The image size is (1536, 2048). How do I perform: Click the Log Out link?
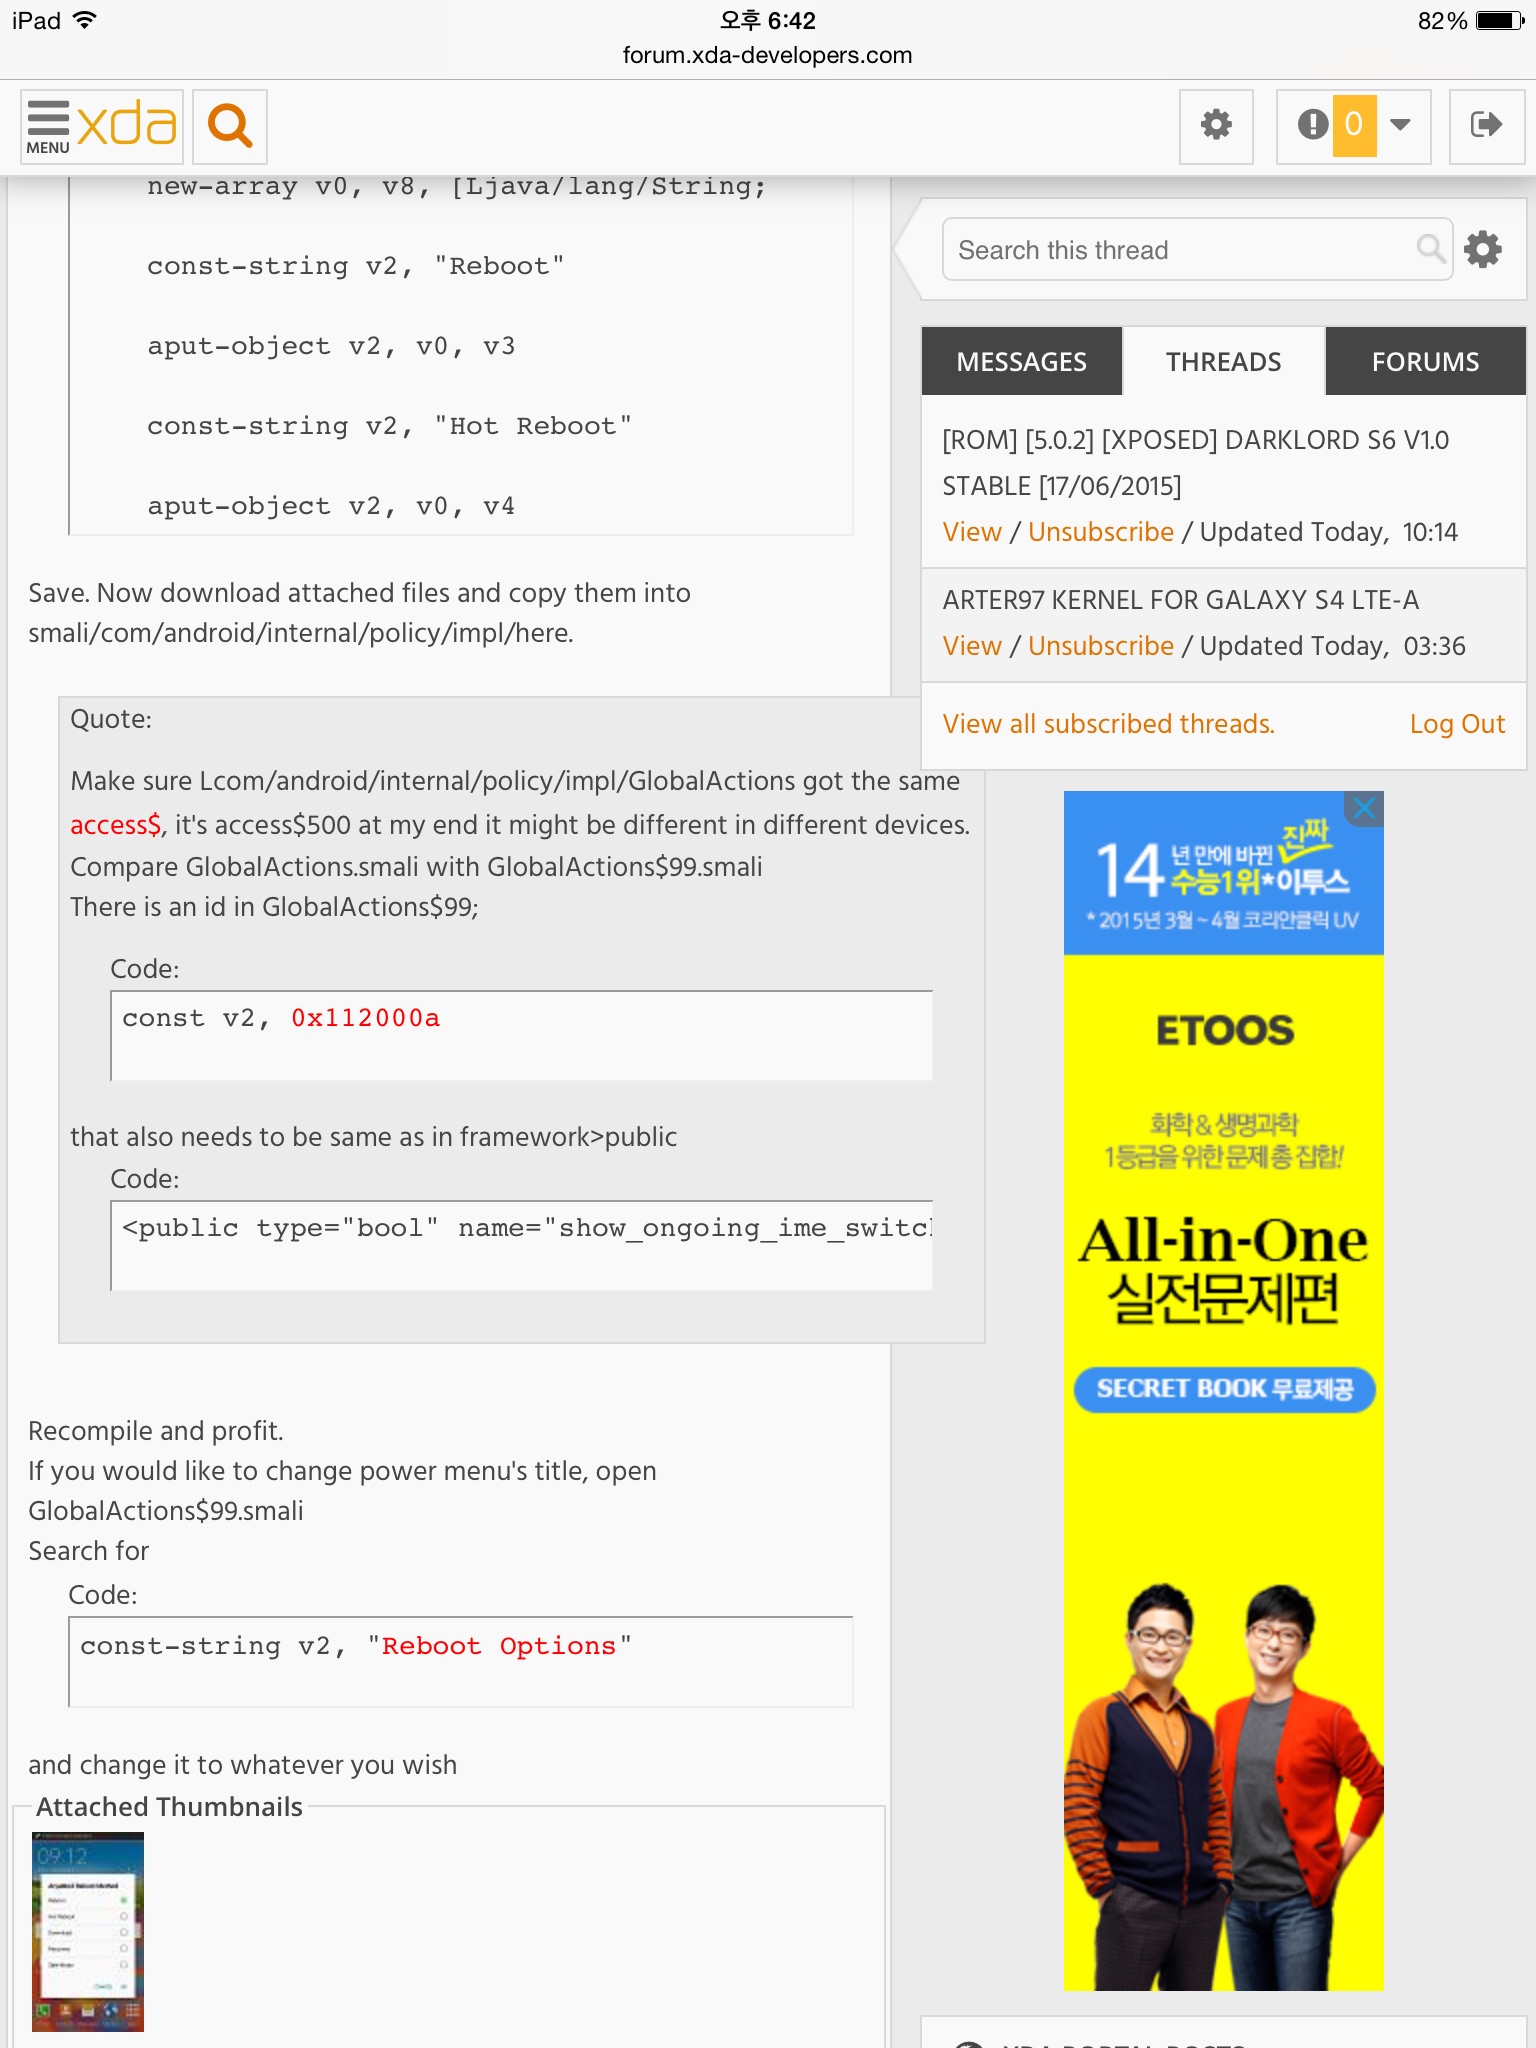pyautogui.click(x=1456, y=724)
